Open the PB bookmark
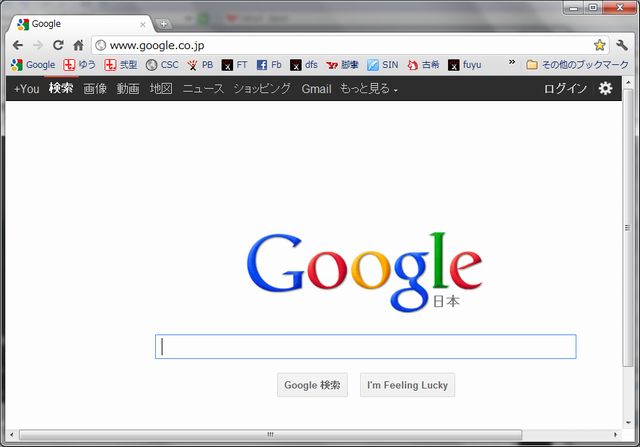The height and width of the screenshot is (447, 640). (200, 64)
